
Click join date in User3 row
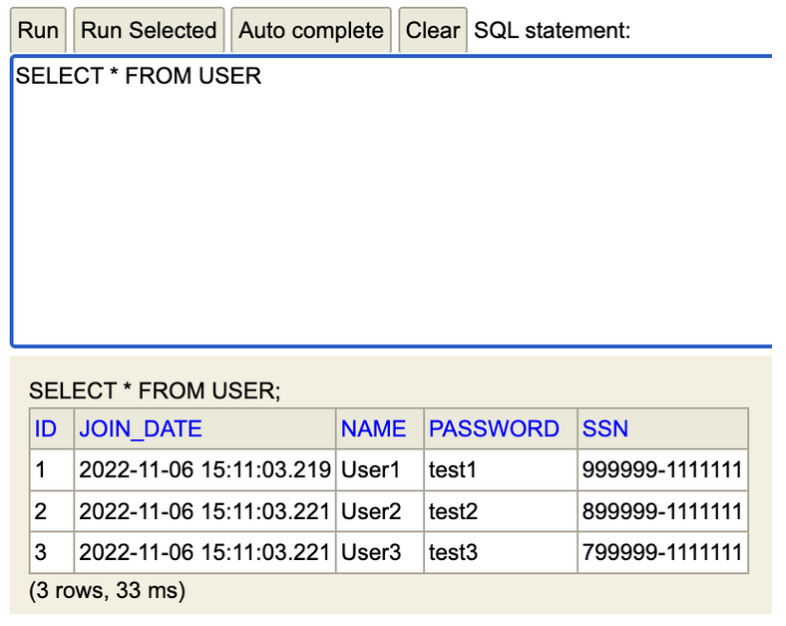205,553
